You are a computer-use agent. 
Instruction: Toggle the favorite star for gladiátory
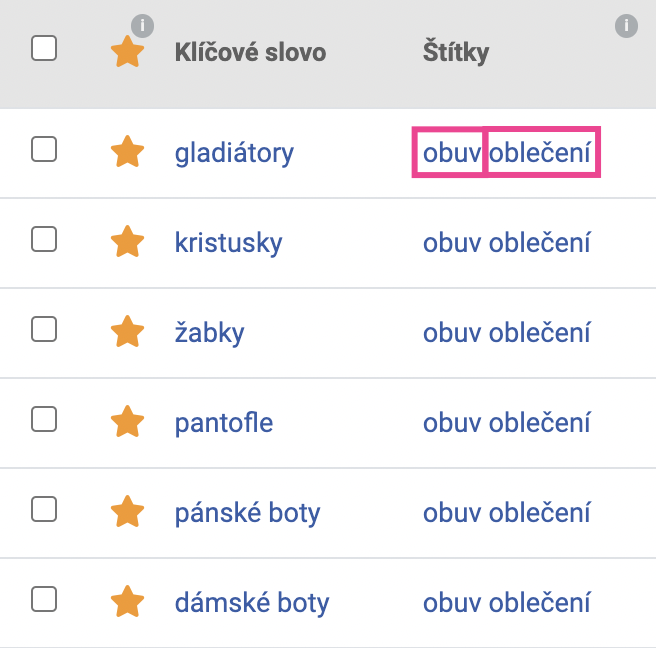coord(128,151)
